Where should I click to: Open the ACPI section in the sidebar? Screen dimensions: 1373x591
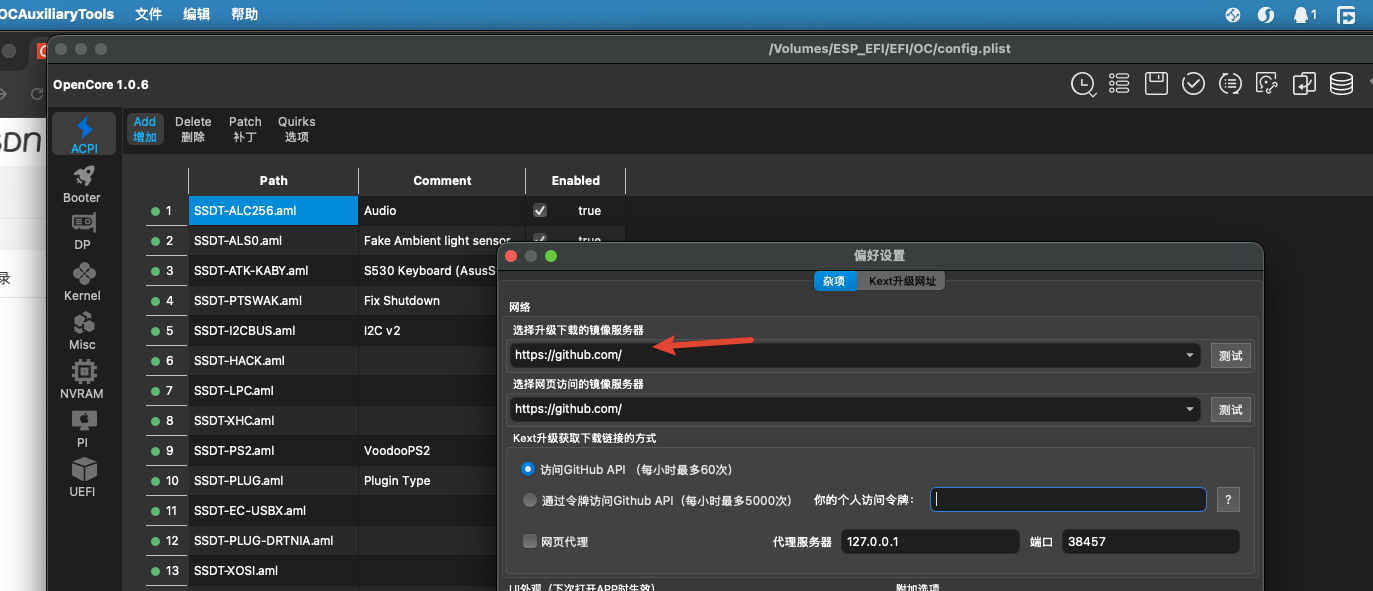(x=83, y=133)
